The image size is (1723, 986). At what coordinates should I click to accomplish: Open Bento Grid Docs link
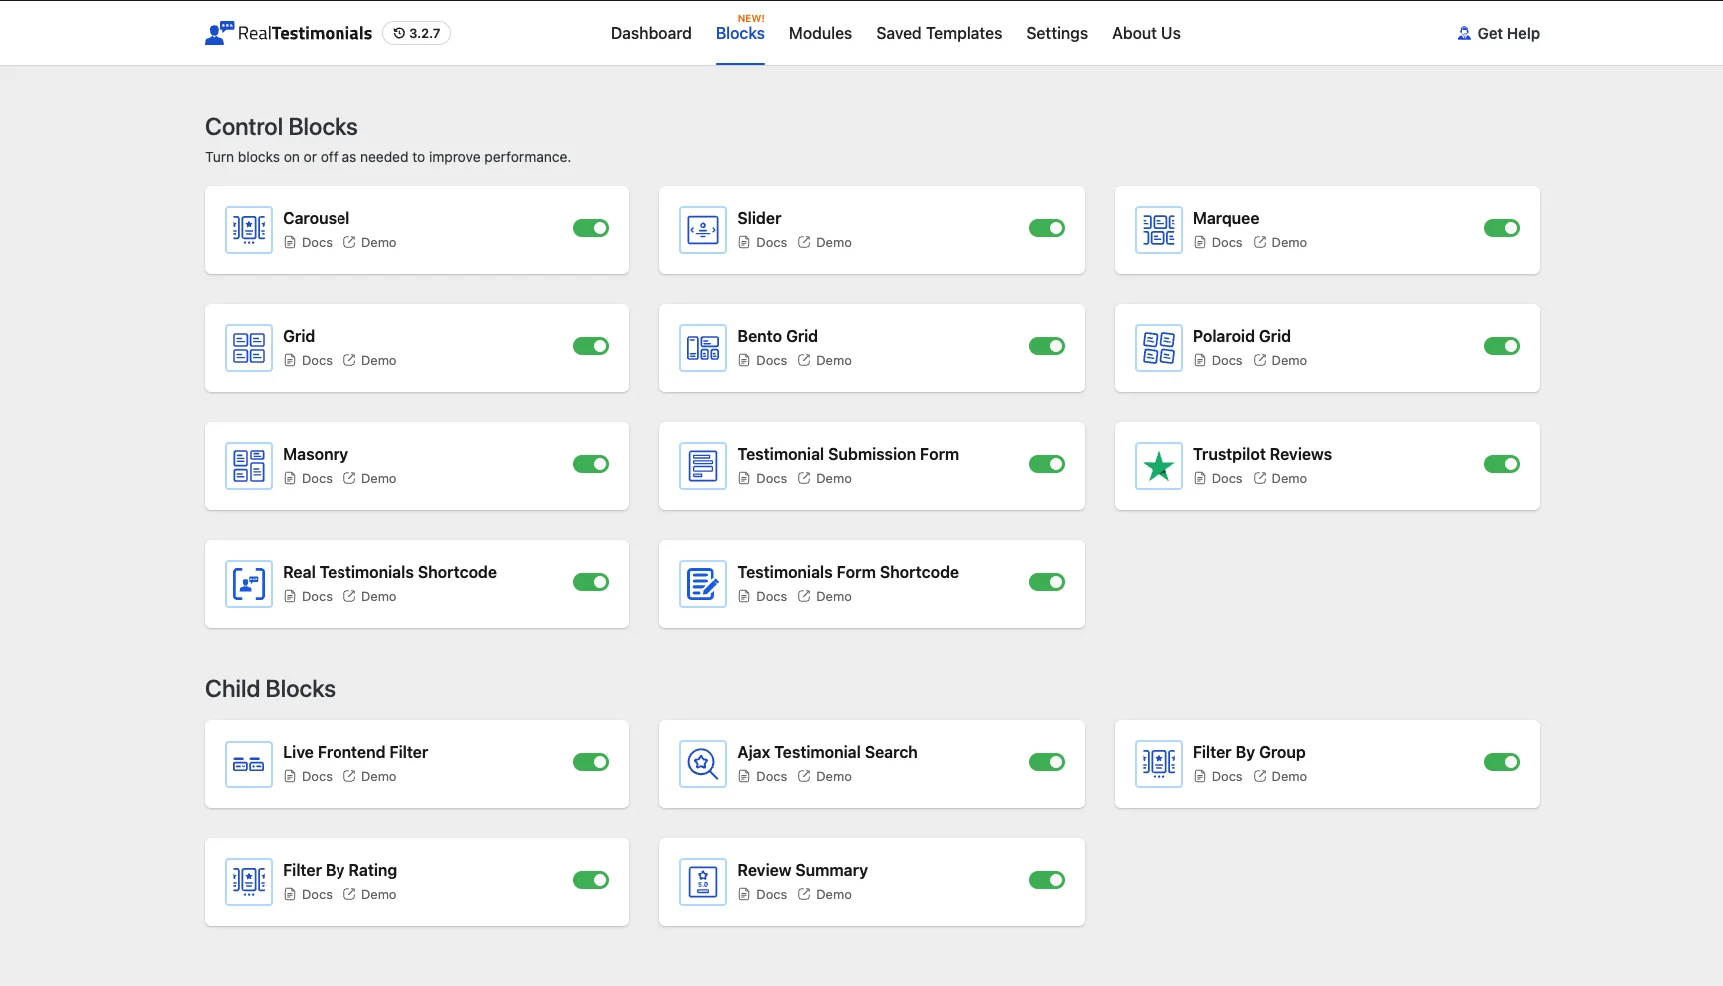(762, 360)
